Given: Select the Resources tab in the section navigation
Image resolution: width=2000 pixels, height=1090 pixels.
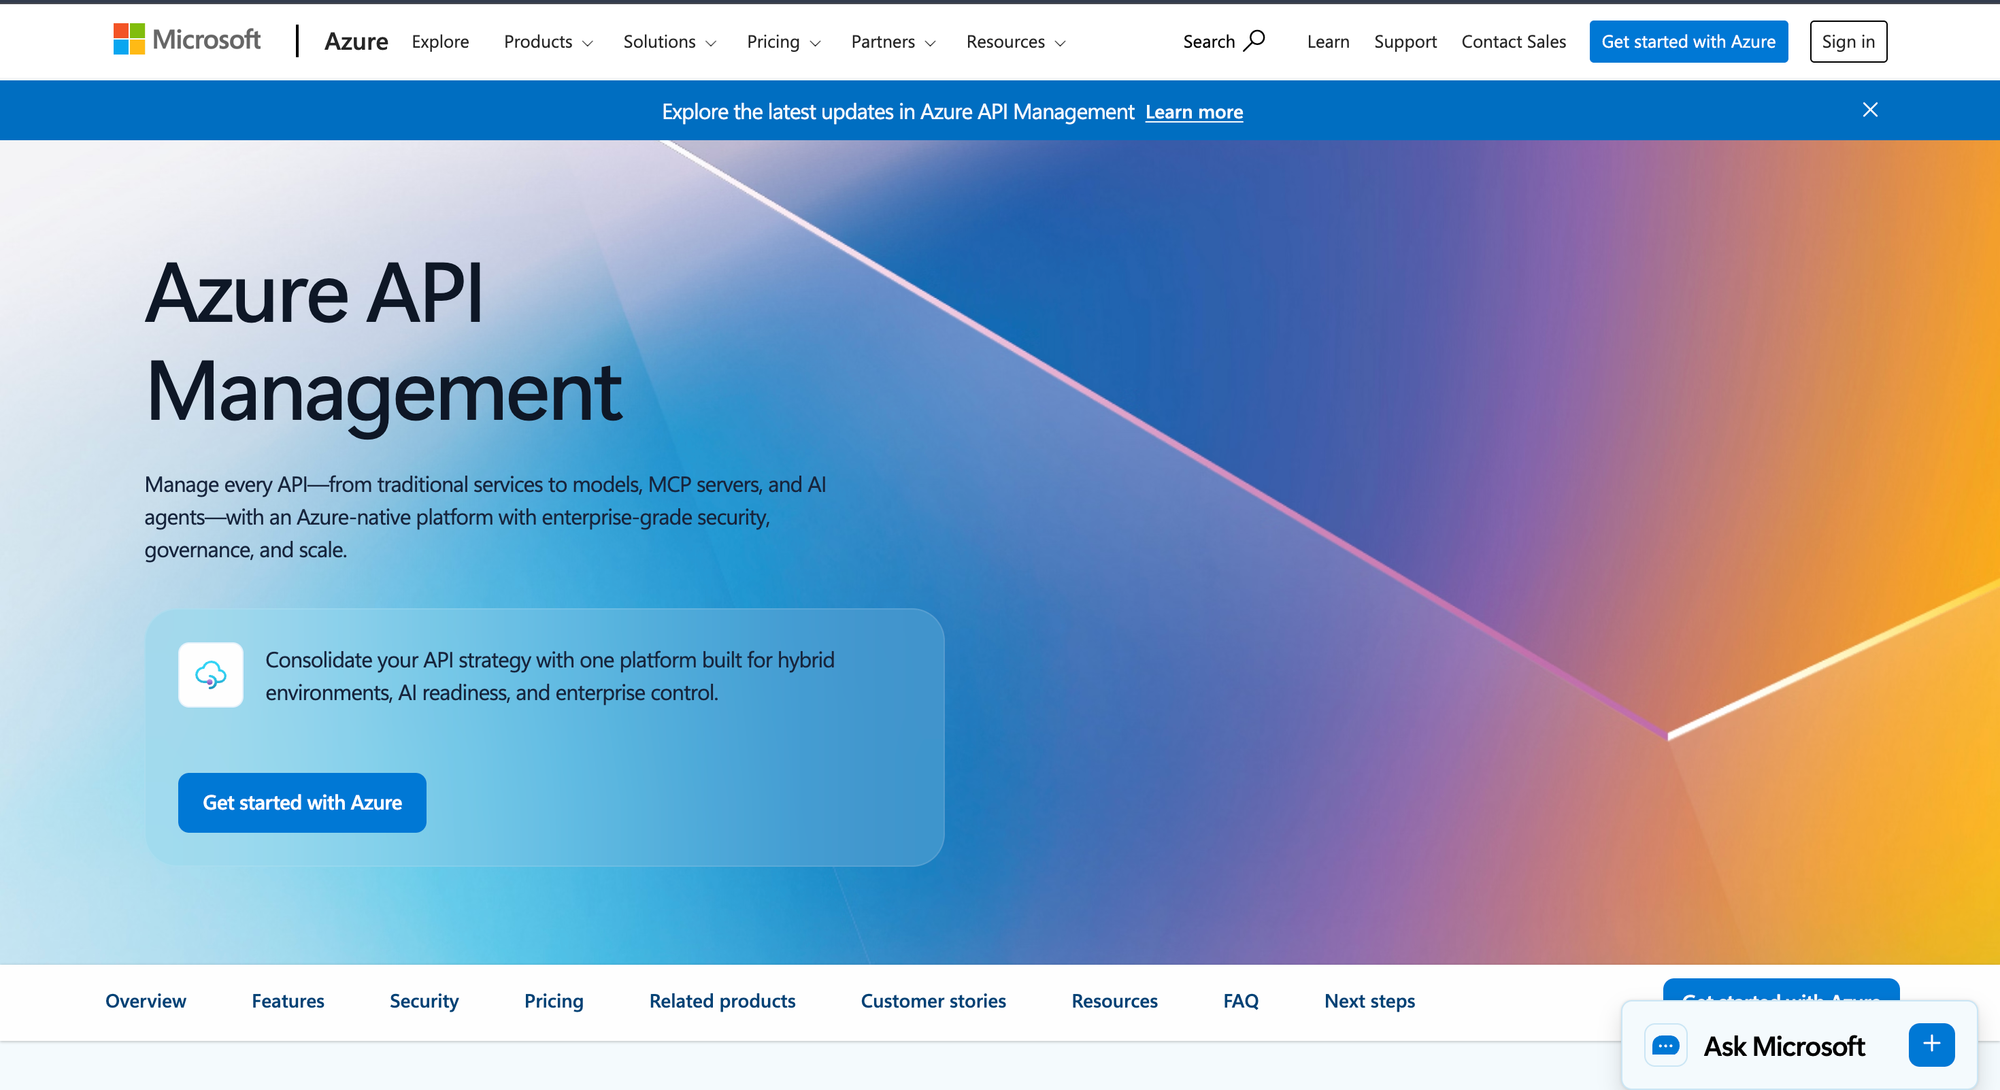Looking at the screenshot, I should (x=1114, y=1001).
